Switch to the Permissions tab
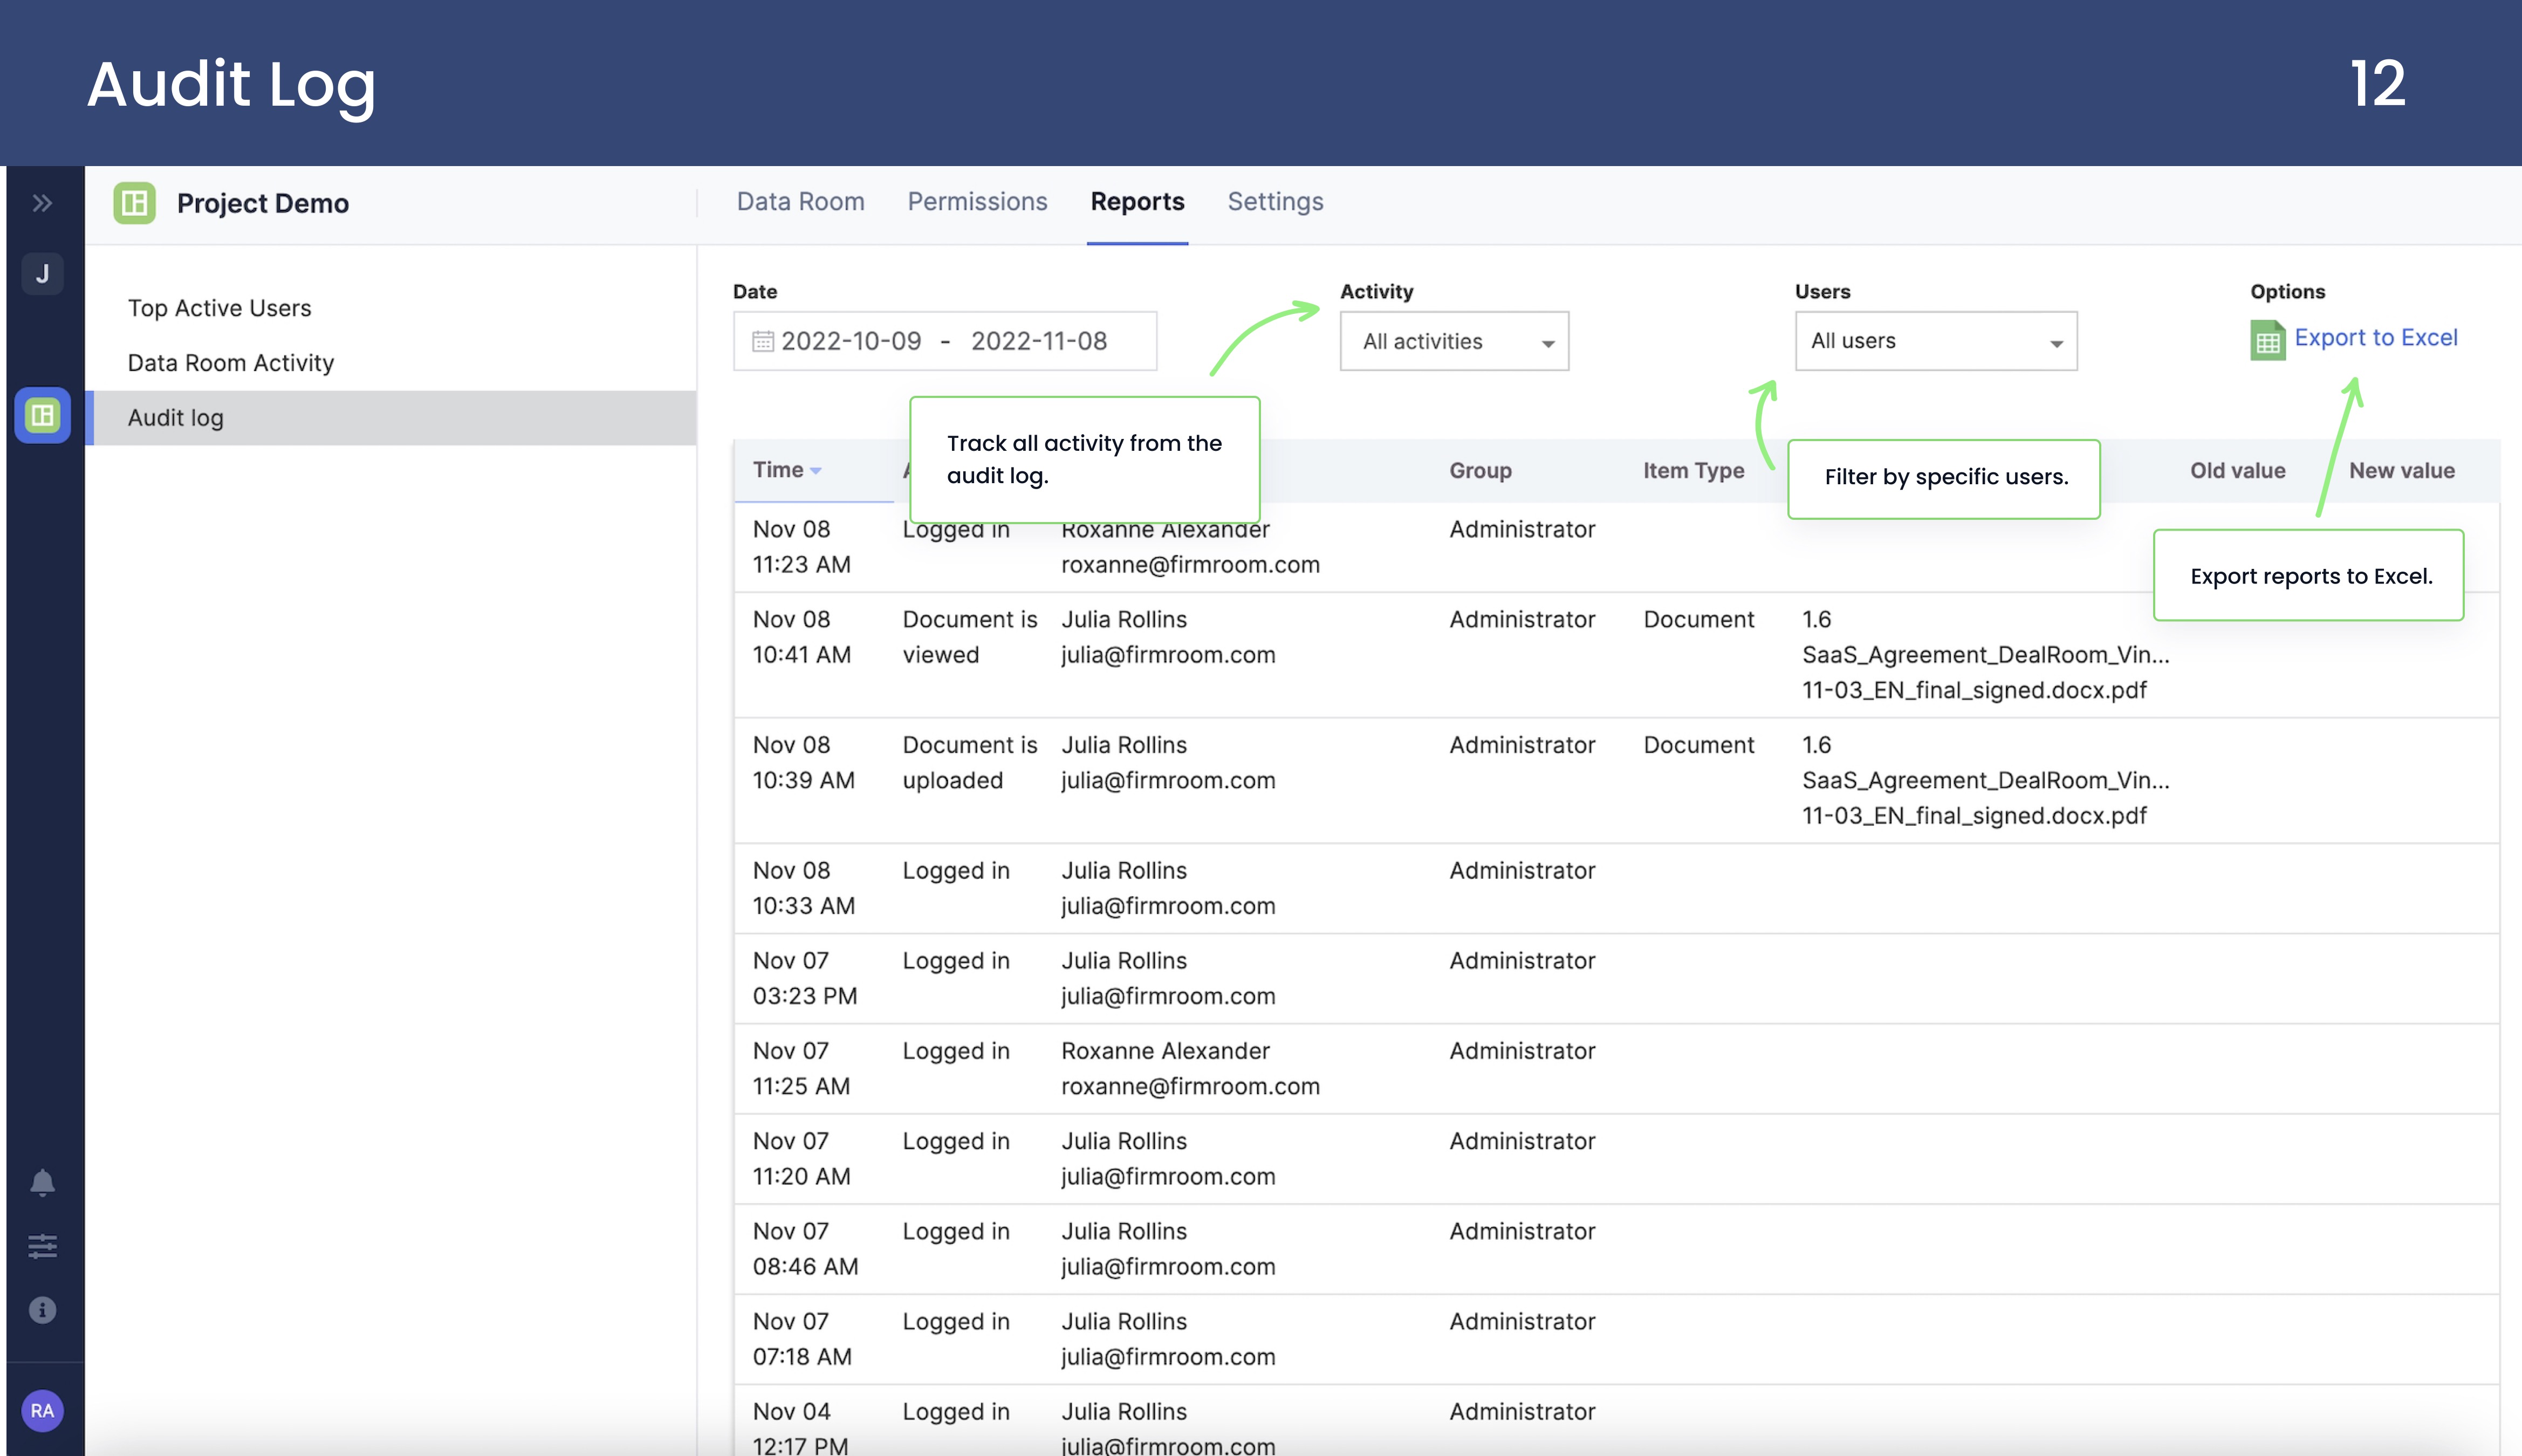The height and width of the screenshot is (1456, 2522). (x=977, y=202)
